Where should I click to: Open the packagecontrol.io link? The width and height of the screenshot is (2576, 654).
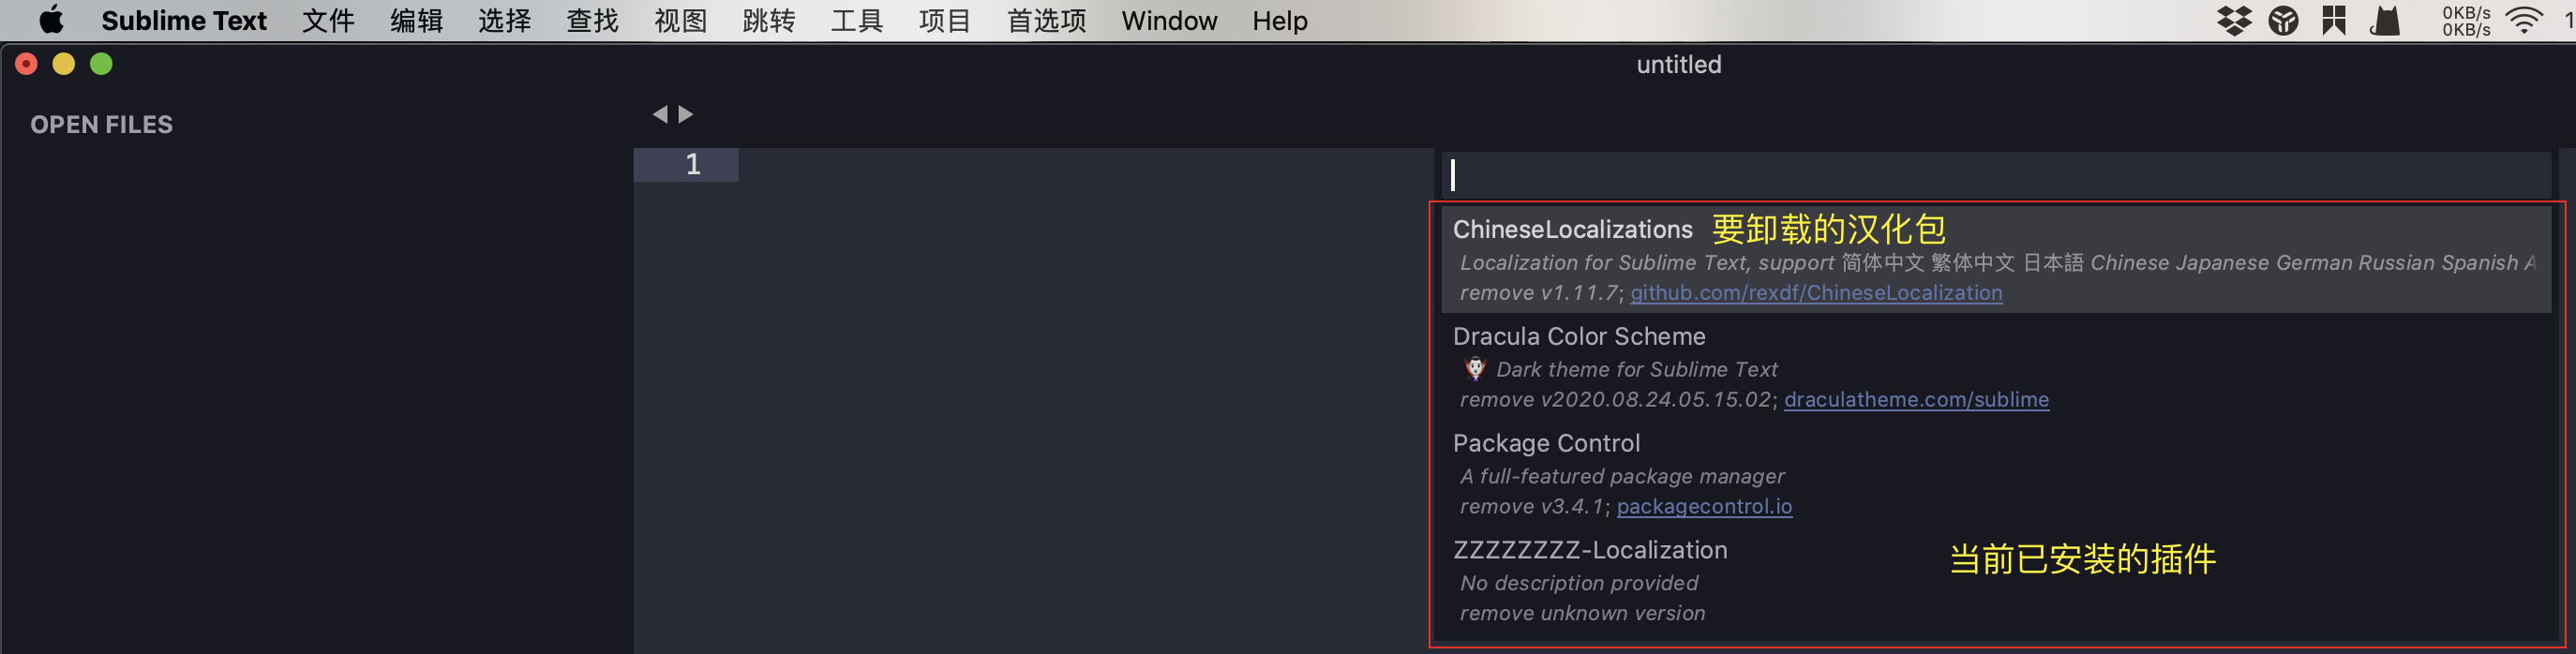coord(1704,507)
